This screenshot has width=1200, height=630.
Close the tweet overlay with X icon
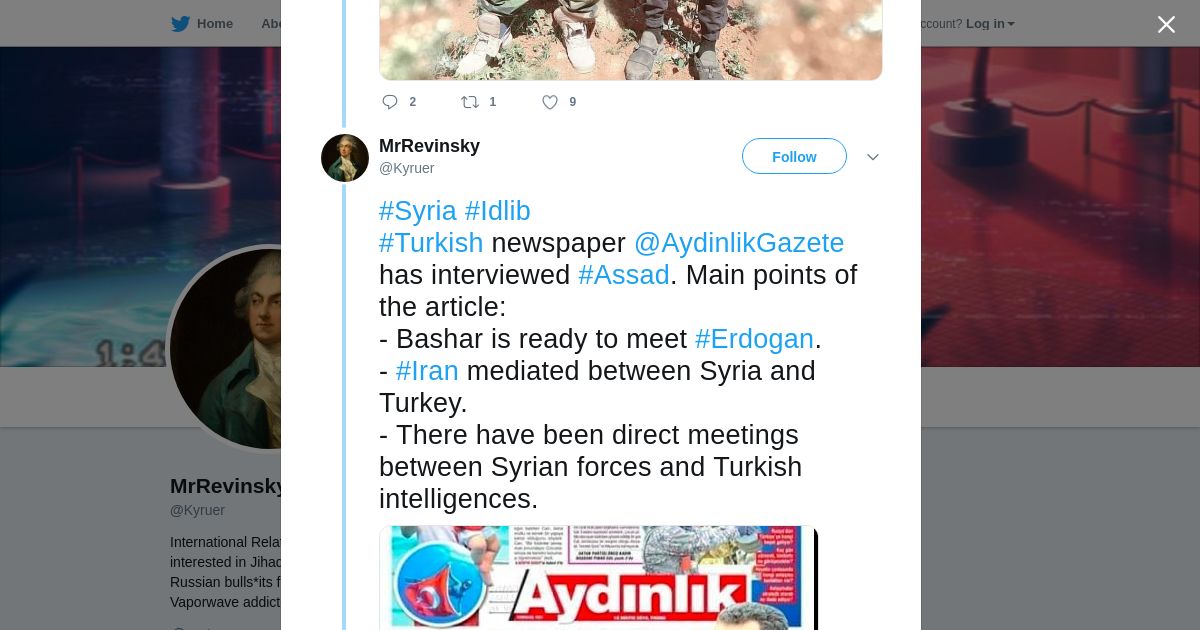[x=1166, y=24]
